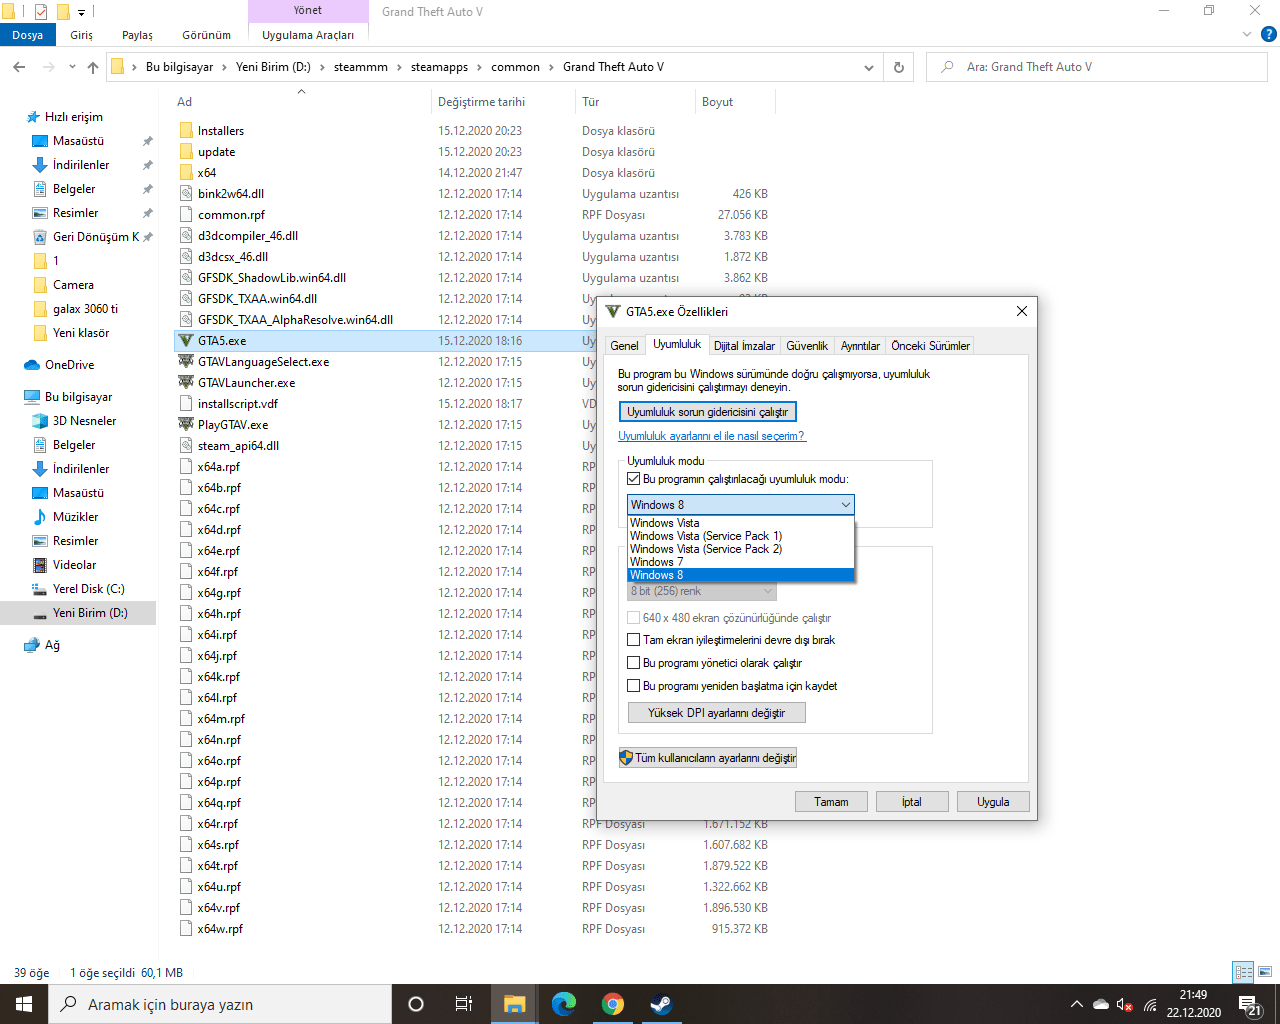Click the PlayGTAV.exe icon
This screenshot has height=1024, width=1280.
pos(186,425)
